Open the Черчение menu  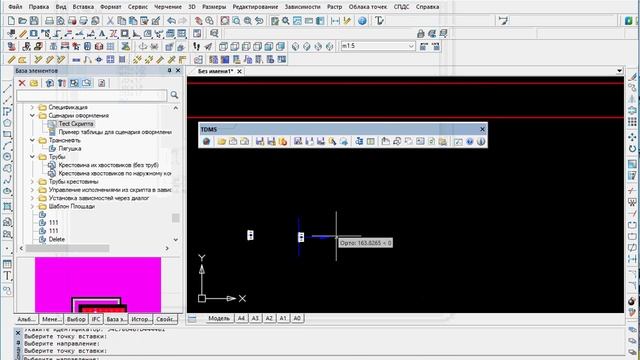tap(168, 7)
